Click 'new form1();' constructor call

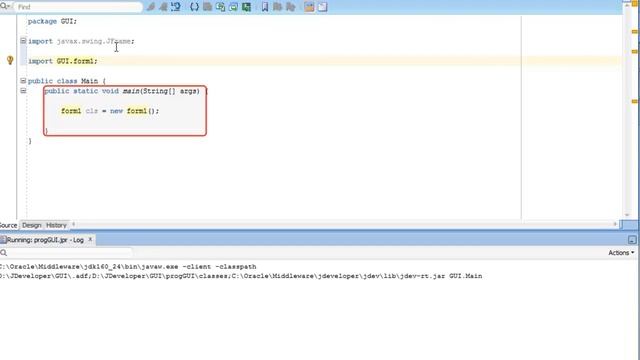pyautogui.click(x=134, y=111)
